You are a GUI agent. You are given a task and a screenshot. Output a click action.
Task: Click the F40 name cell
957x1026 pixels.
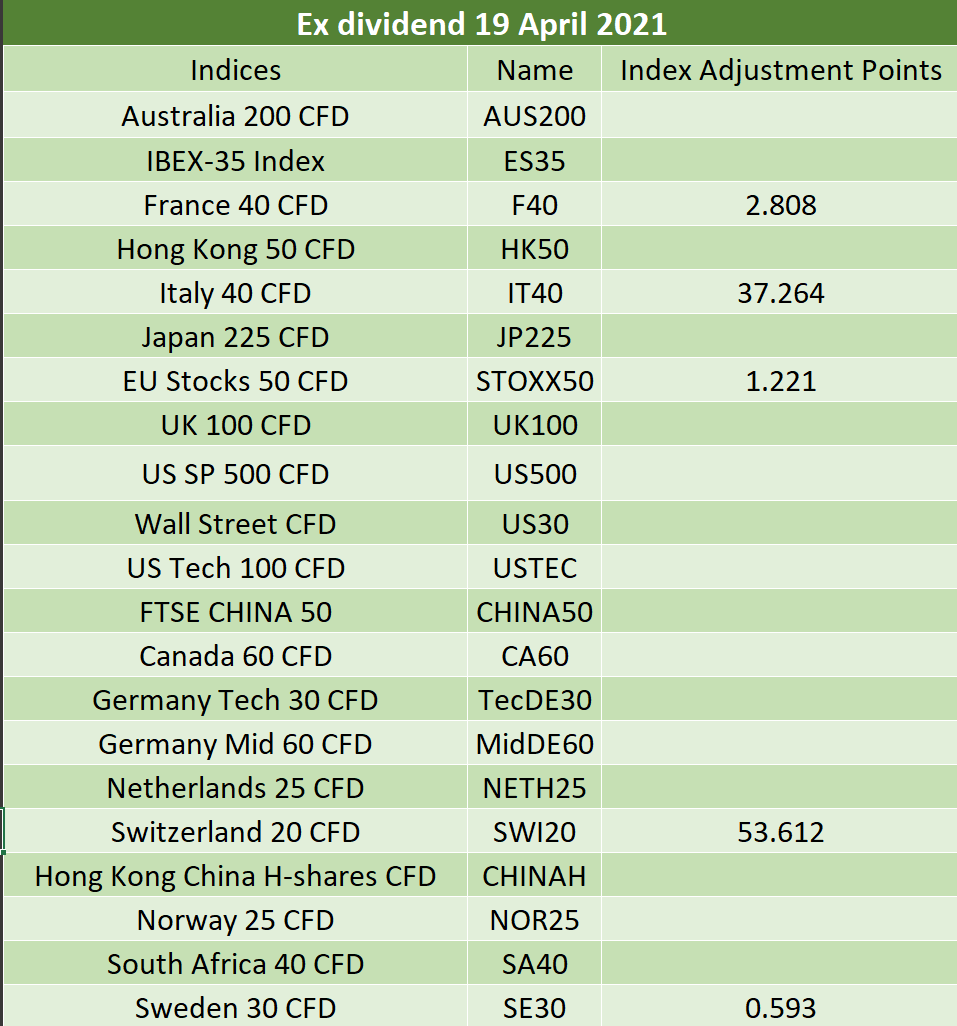[534, 204]
